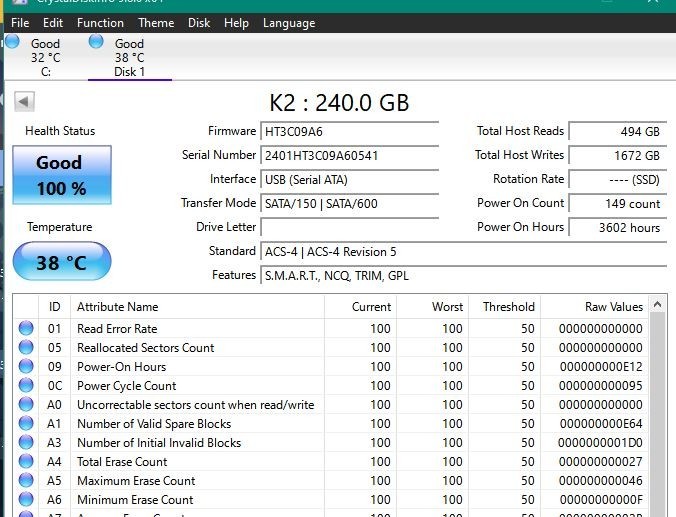Click status orb for Maximum Erase Count
Viewport: 676px width, 517px height.
point(26,480)
